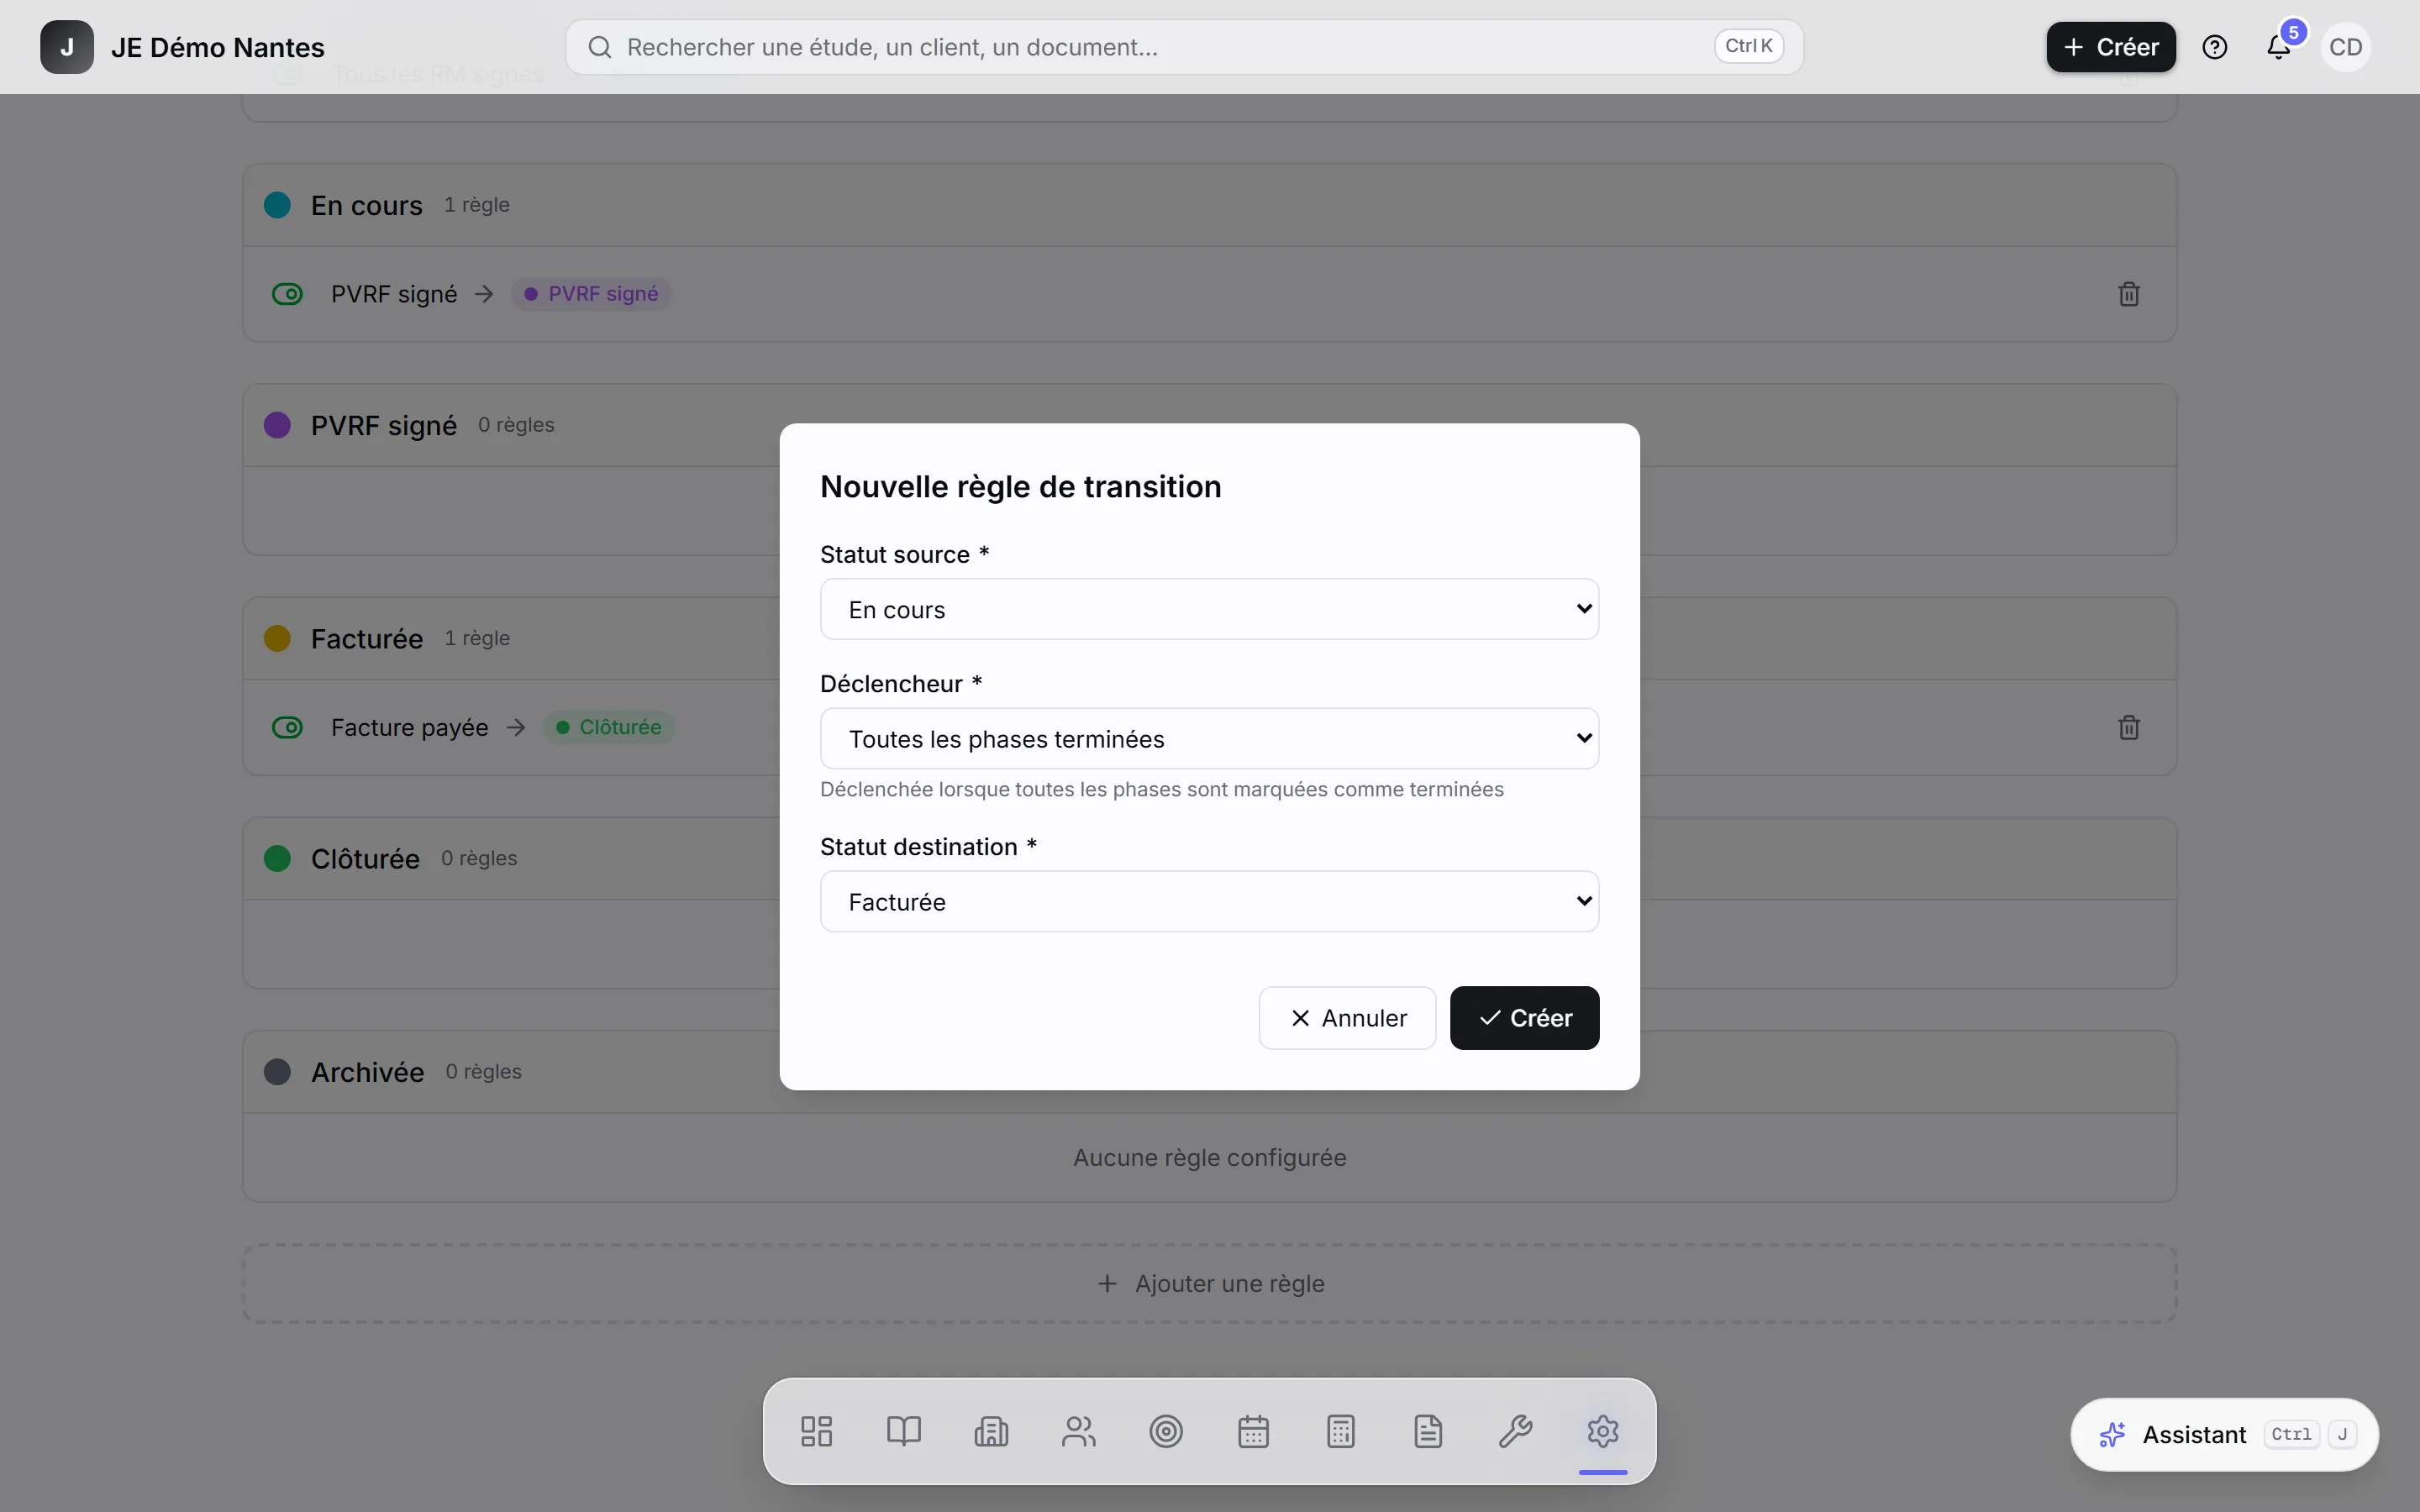Click the Aucune règle configurée text
The width and height of the screenshot is (2420, 1512).
(x=1209, y=1157)
